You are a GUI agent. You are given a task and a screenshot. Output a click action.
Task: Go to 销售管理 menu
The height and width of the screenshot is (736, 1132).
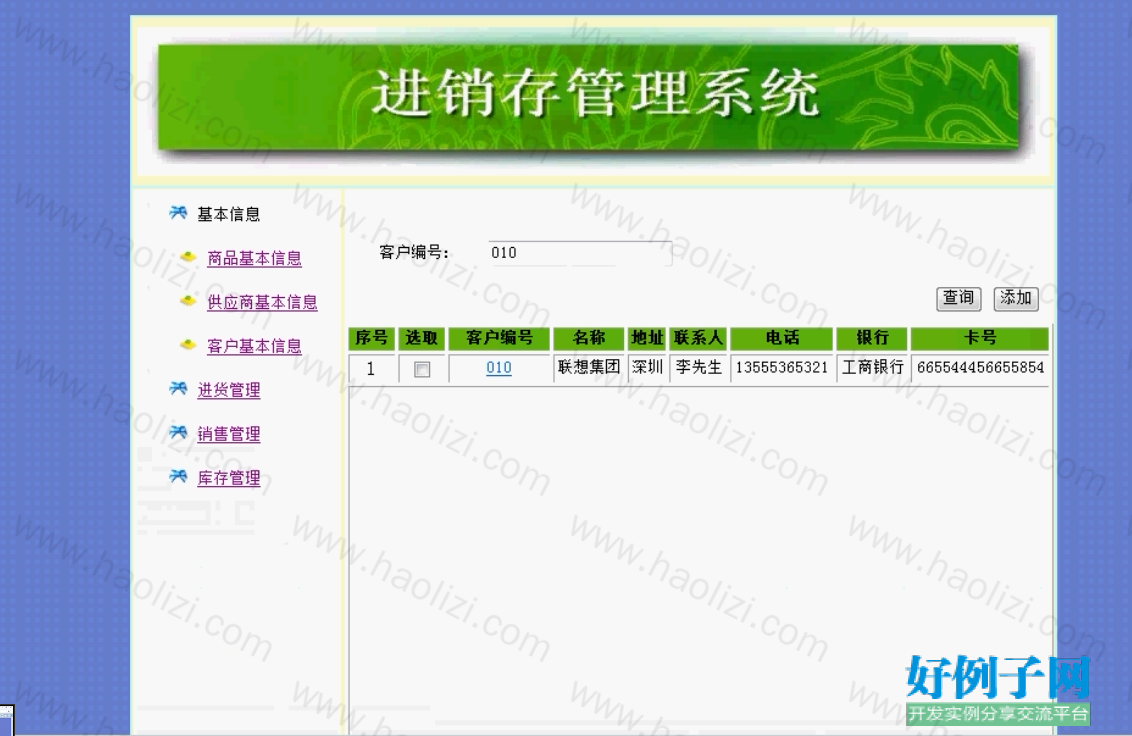(x=229, y=435)
